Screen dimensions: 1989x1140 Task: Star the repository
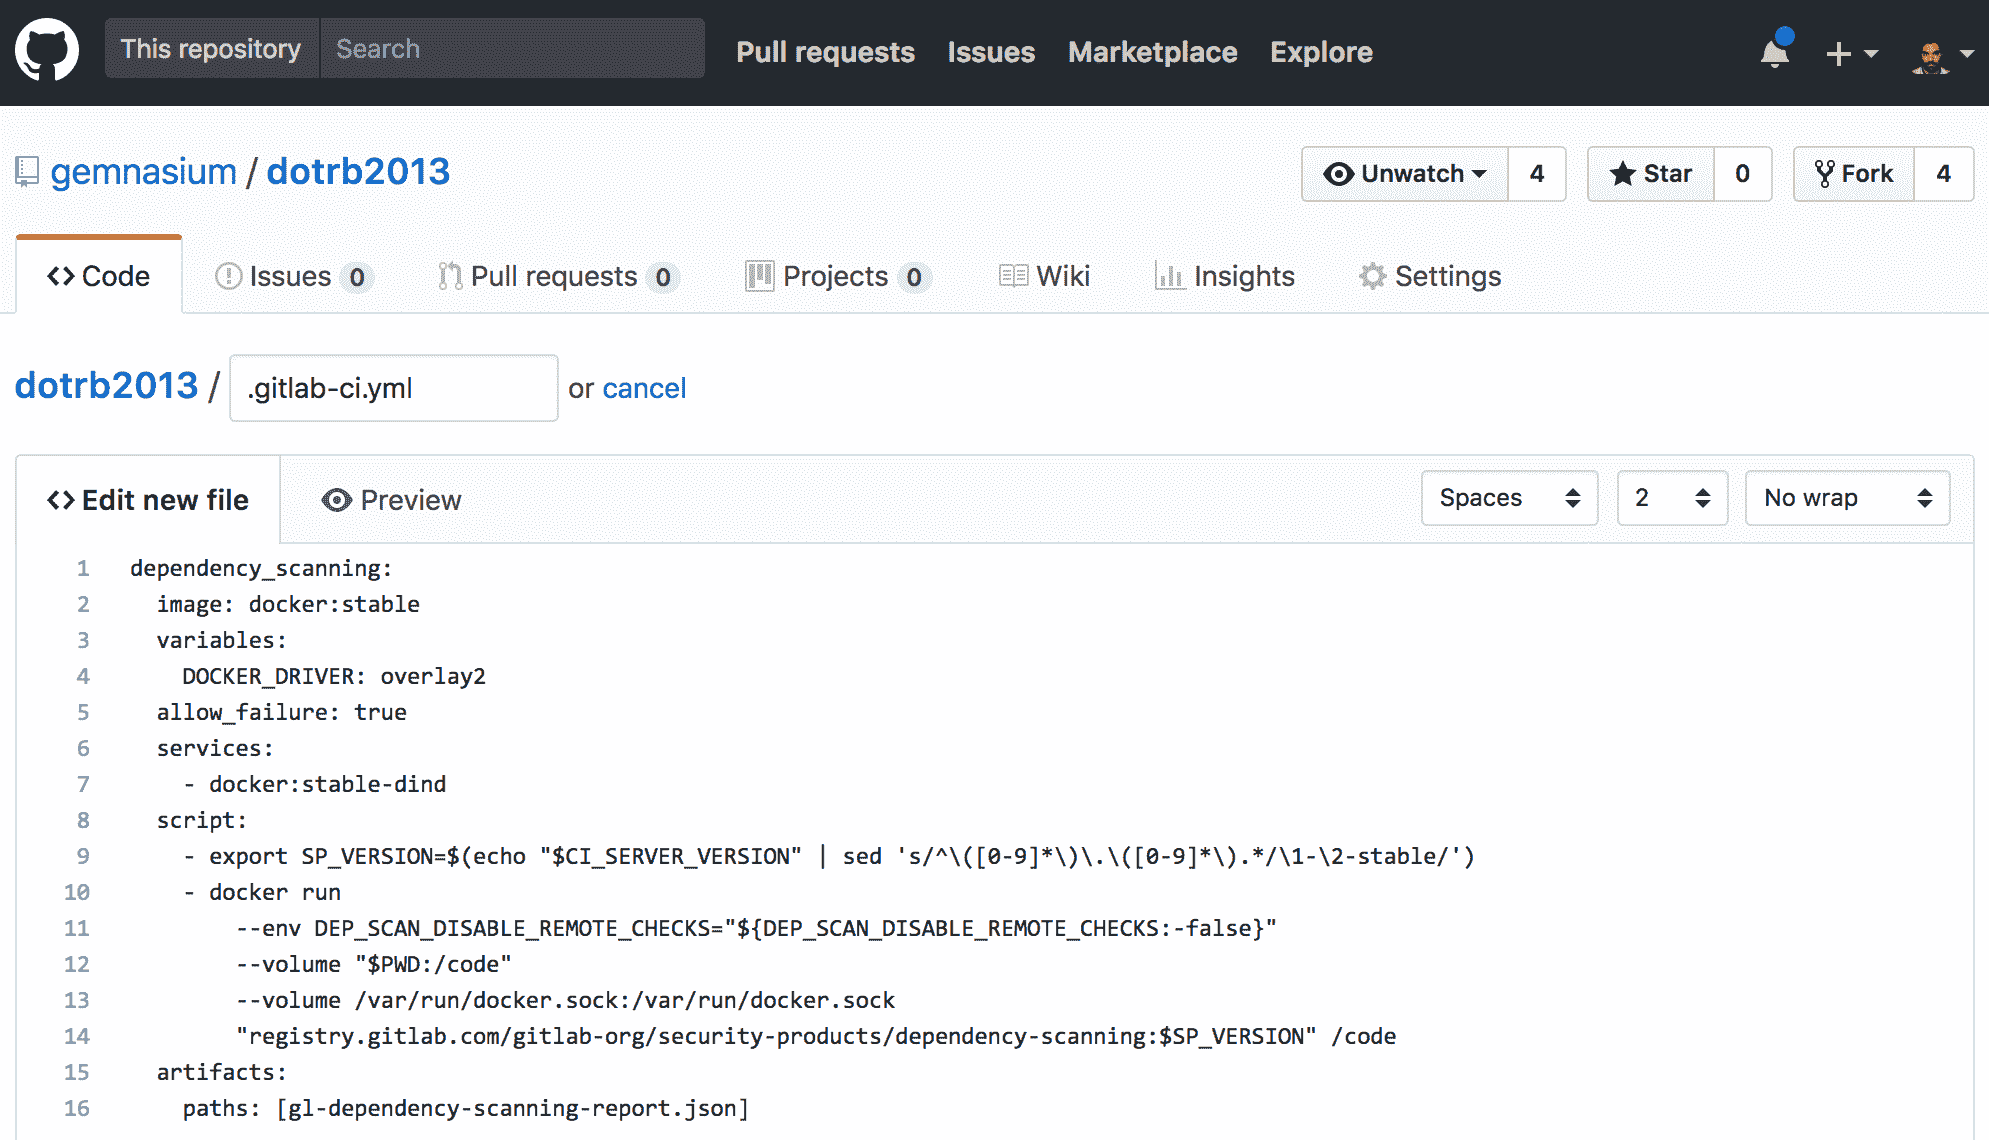pyautogui.click(x=1651, y=174)
